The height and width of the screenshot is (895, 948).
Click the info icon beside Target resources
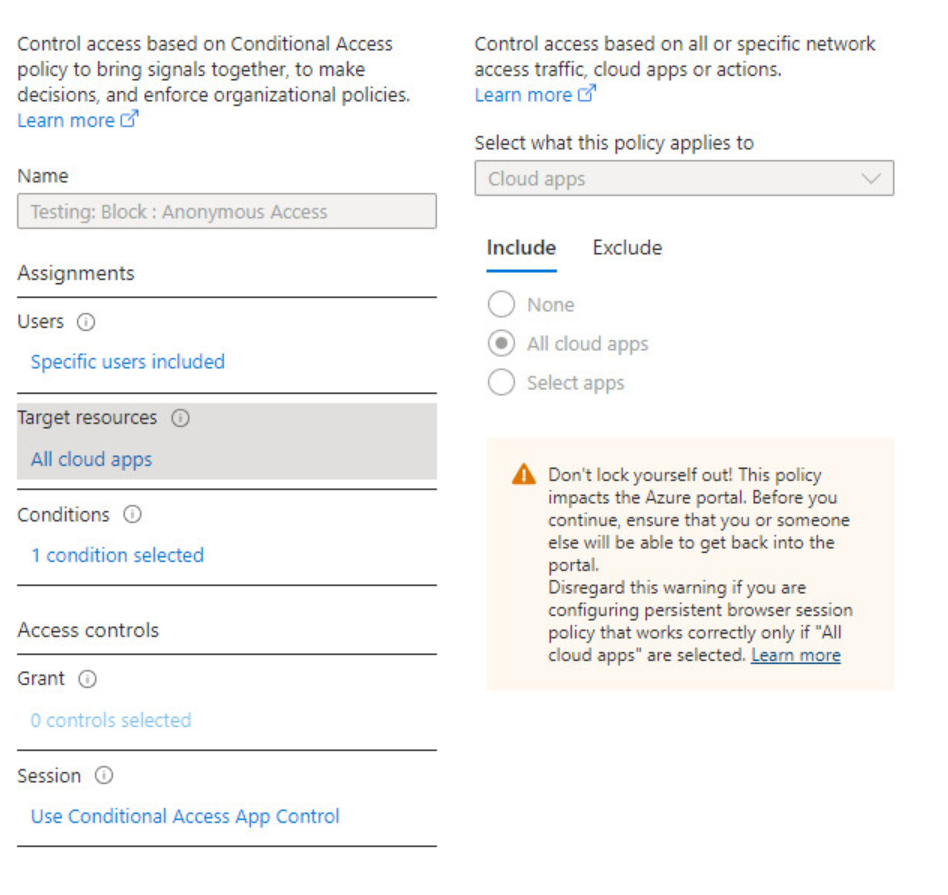click(180, 419)
